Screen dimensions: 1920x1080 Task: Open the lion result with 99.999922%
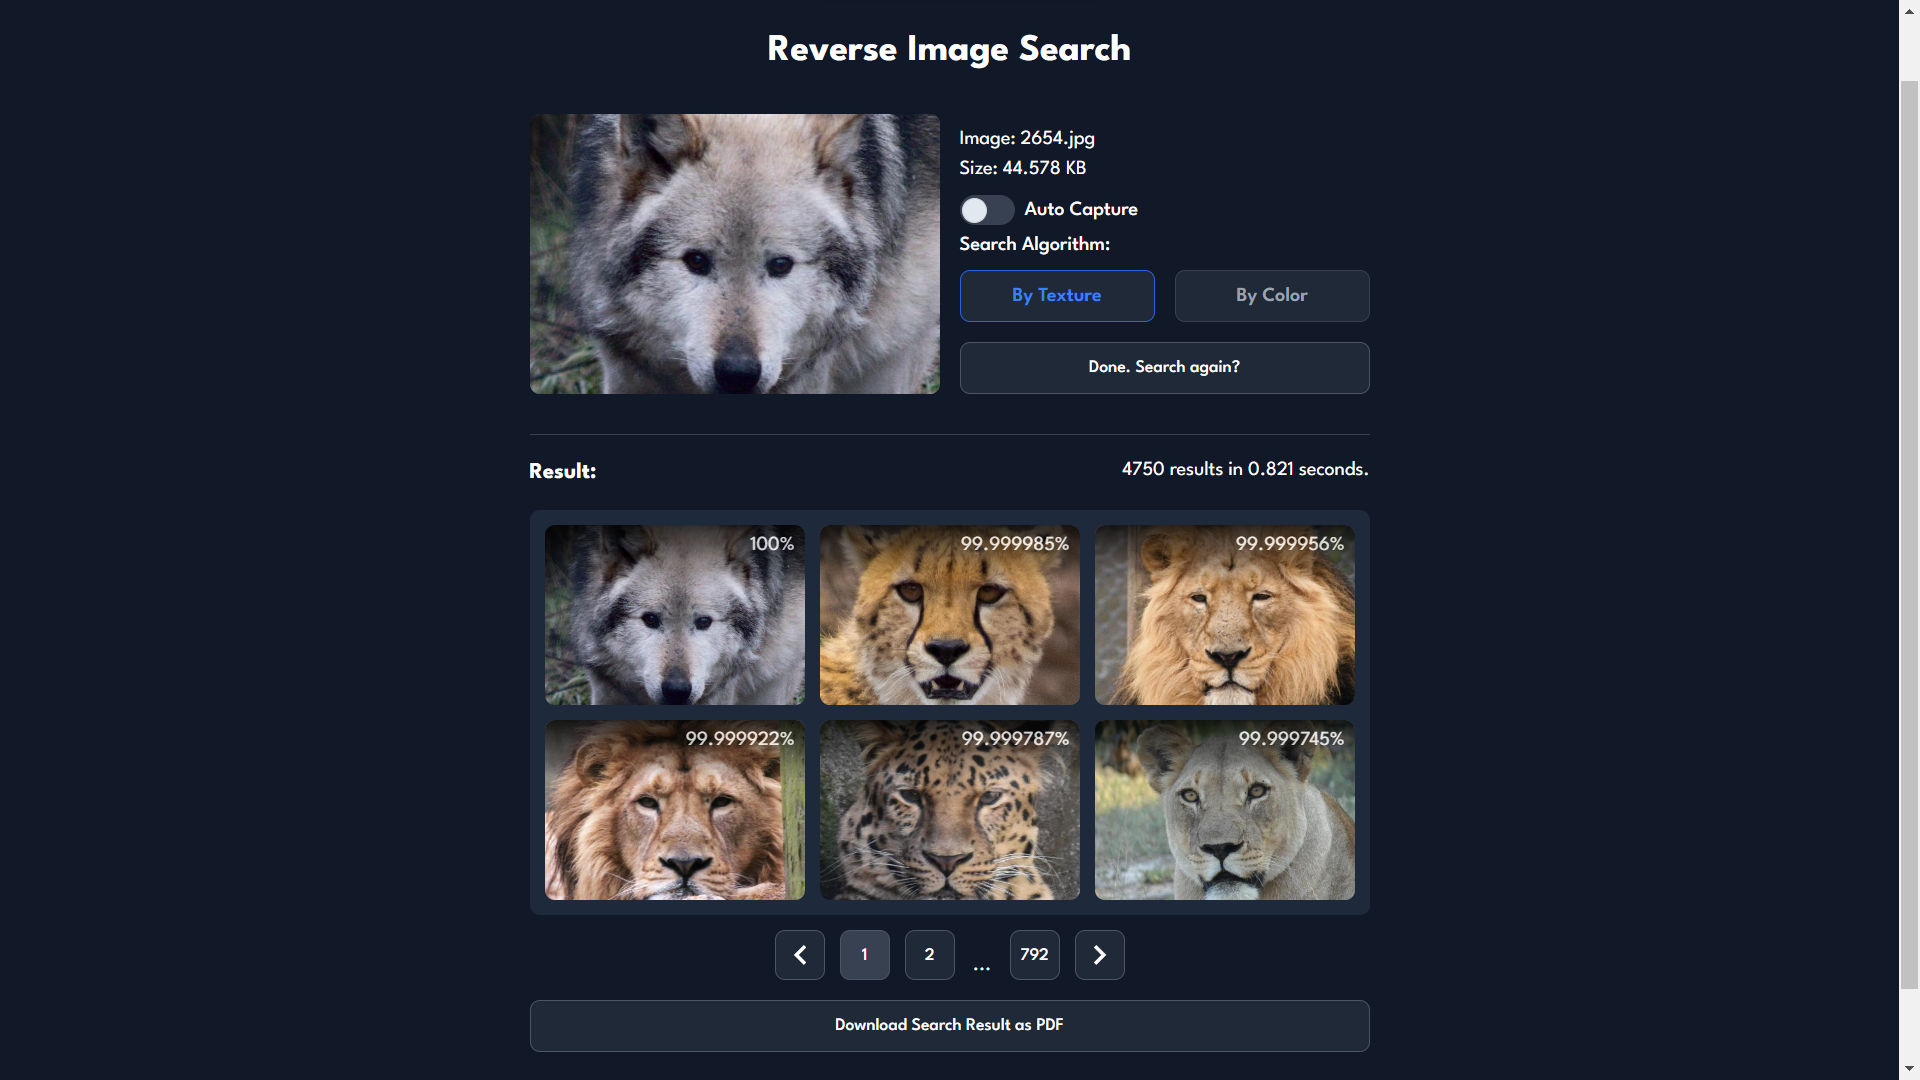[x=674, y=810]
